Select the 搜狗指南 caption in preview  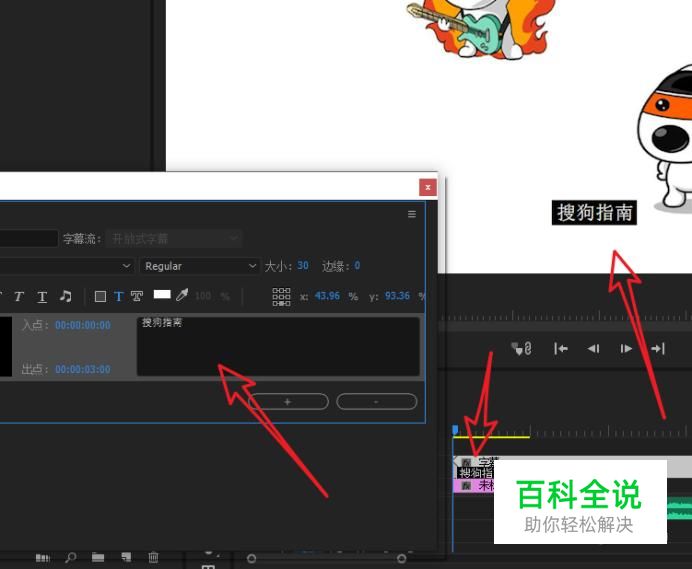click(594, 213)
